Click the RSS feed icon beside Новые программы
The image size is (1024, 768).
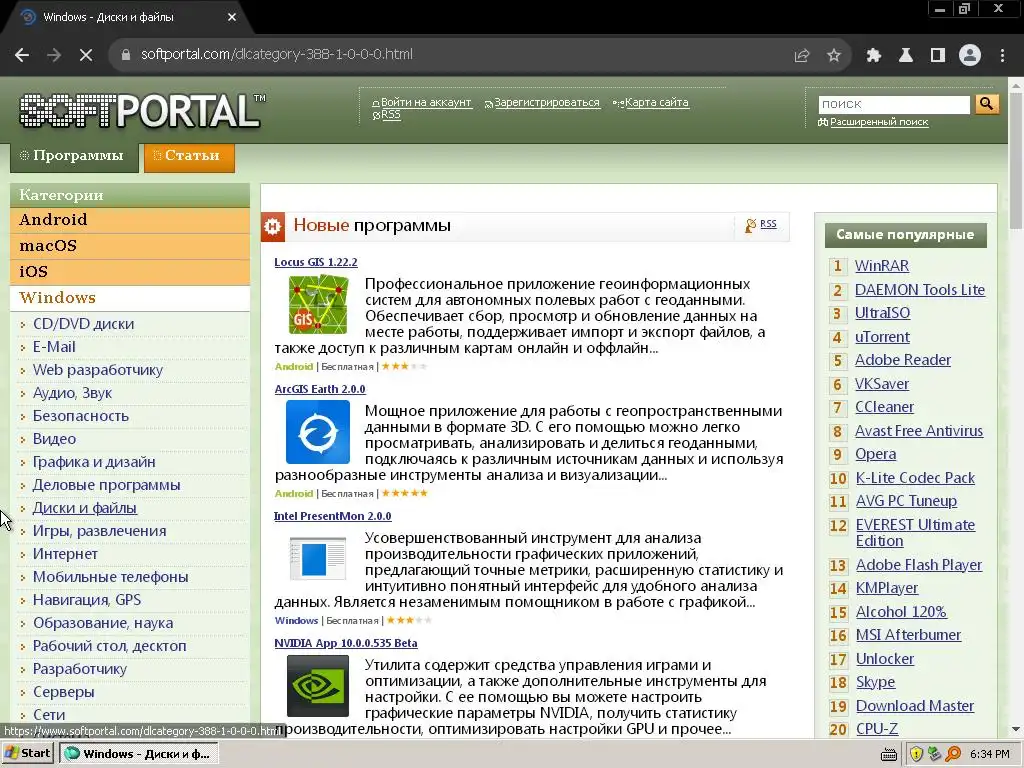click(x=751, y=225)
